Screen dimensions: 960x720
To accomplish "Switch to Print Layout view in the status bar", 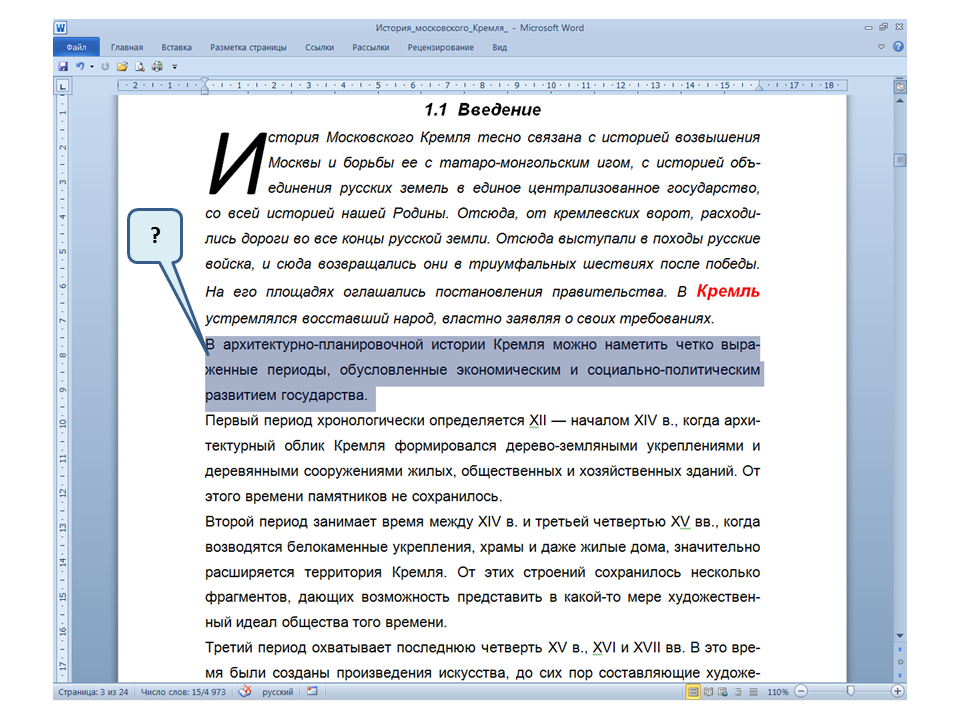I will click(x=693, y=691).
